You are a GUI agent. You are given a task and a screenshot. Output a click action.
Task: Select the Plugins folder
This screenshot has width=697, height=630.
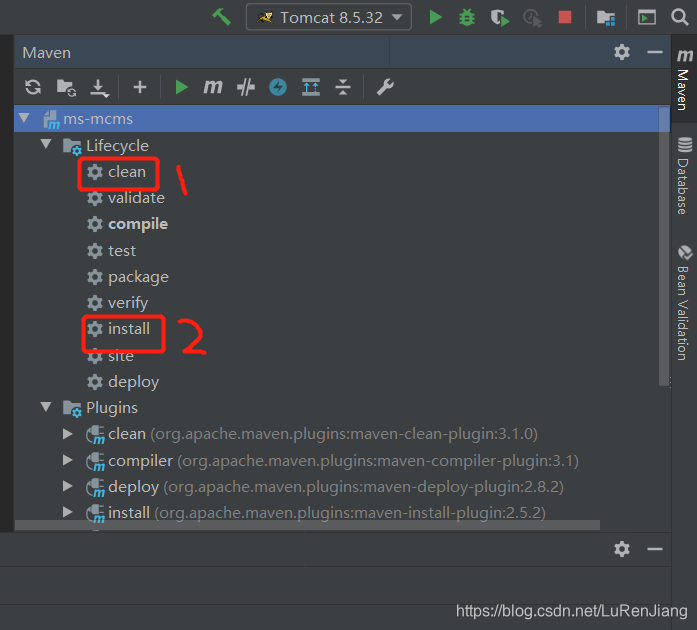(x=100, y=408)
